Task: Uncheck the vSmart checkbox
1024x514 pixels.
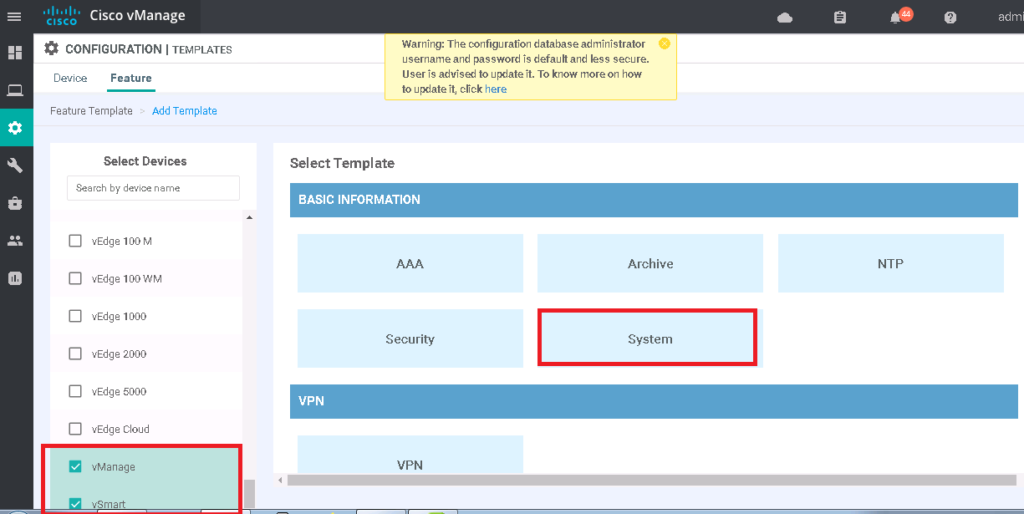Action: (75, 504)
